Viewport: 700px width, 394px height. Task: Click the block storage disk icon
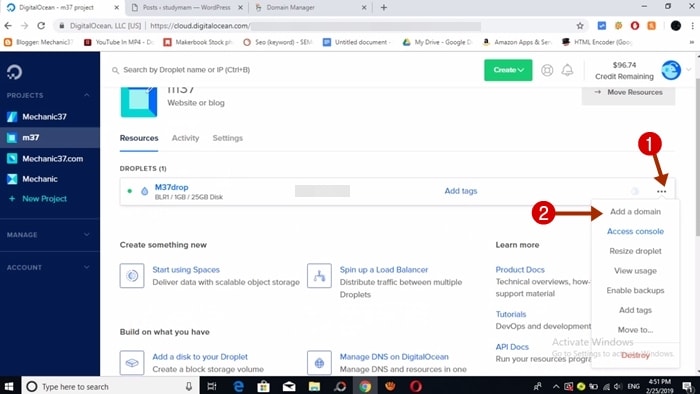pos(132,363)
